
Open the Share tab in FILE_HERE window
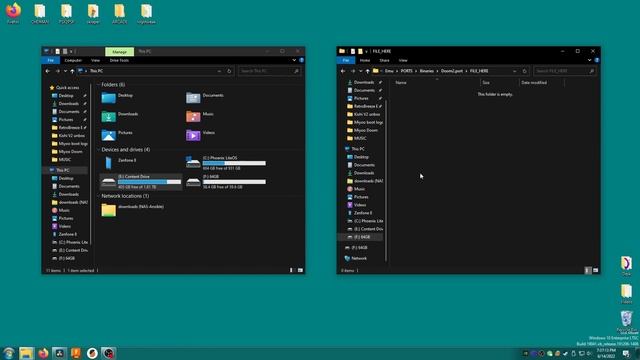pyautogui.click(x=384, y=60)
